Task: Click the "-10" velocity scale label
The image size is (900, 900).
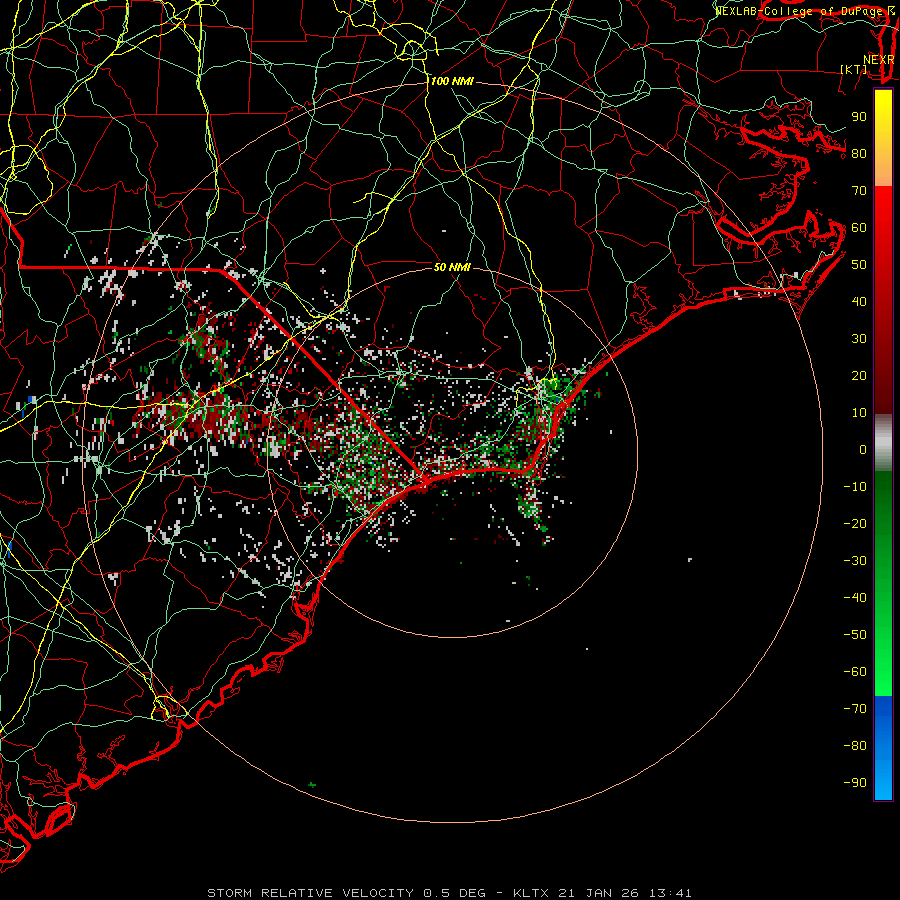Action: (855, 487)
